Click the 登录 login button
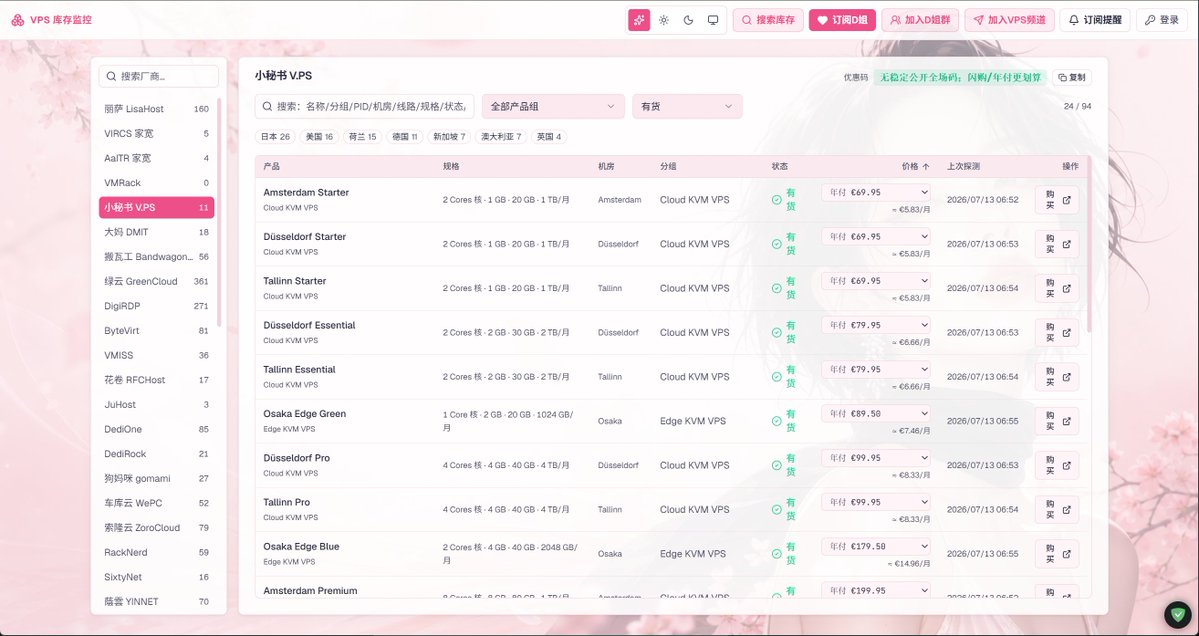The image size is (1199, 636). click(x=1162, y=20)
